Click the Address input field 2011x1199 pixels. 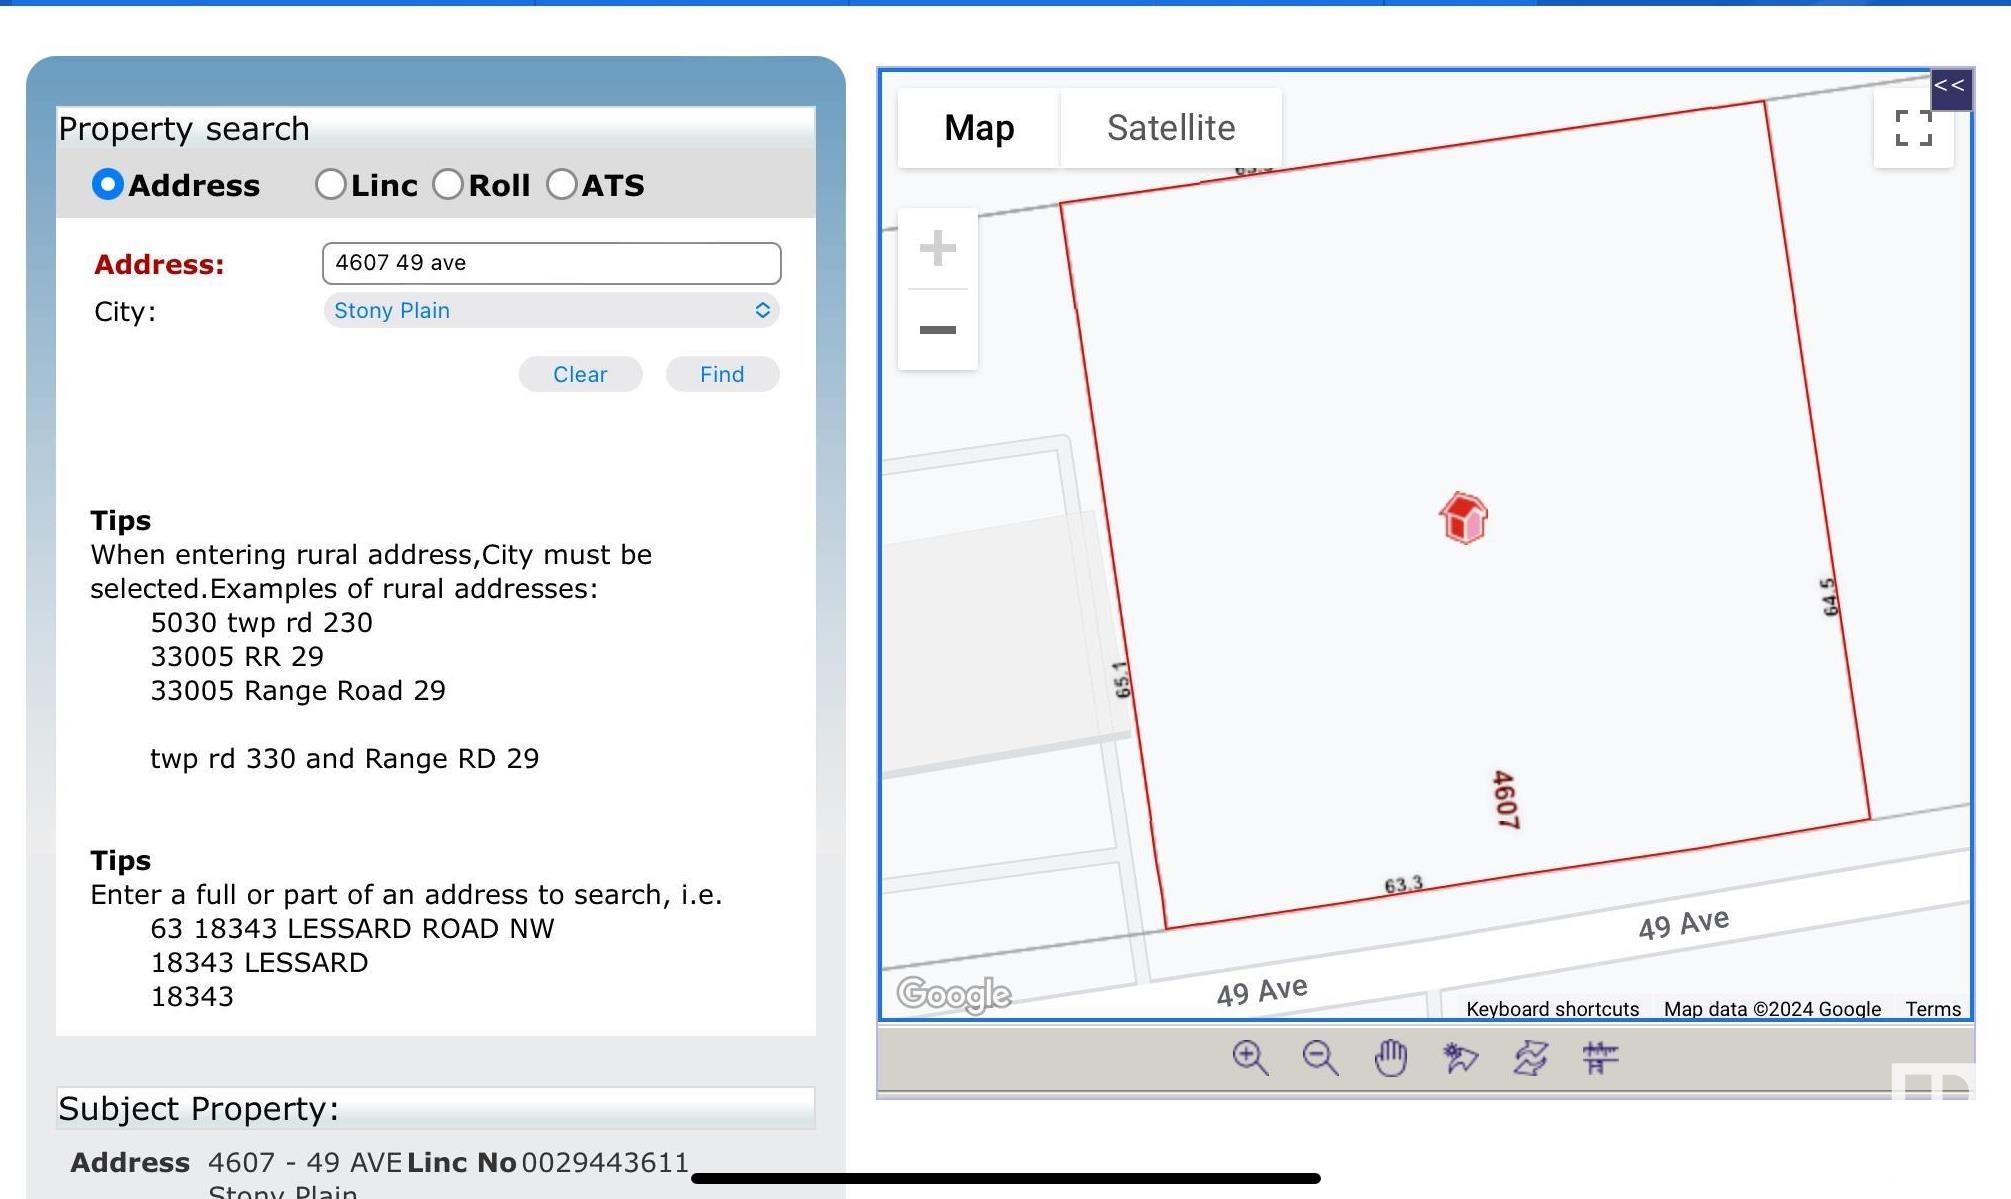click(x=551, y=263)
